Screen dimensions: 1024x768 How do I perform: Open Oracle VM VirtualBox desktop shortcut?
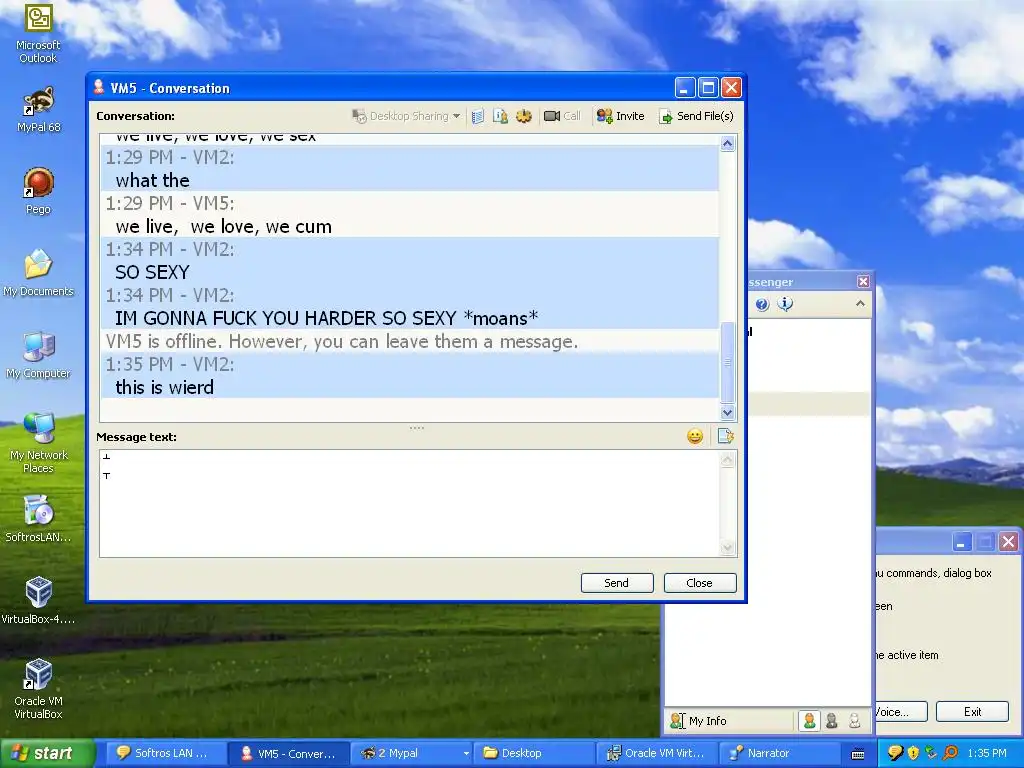point(38,689)
